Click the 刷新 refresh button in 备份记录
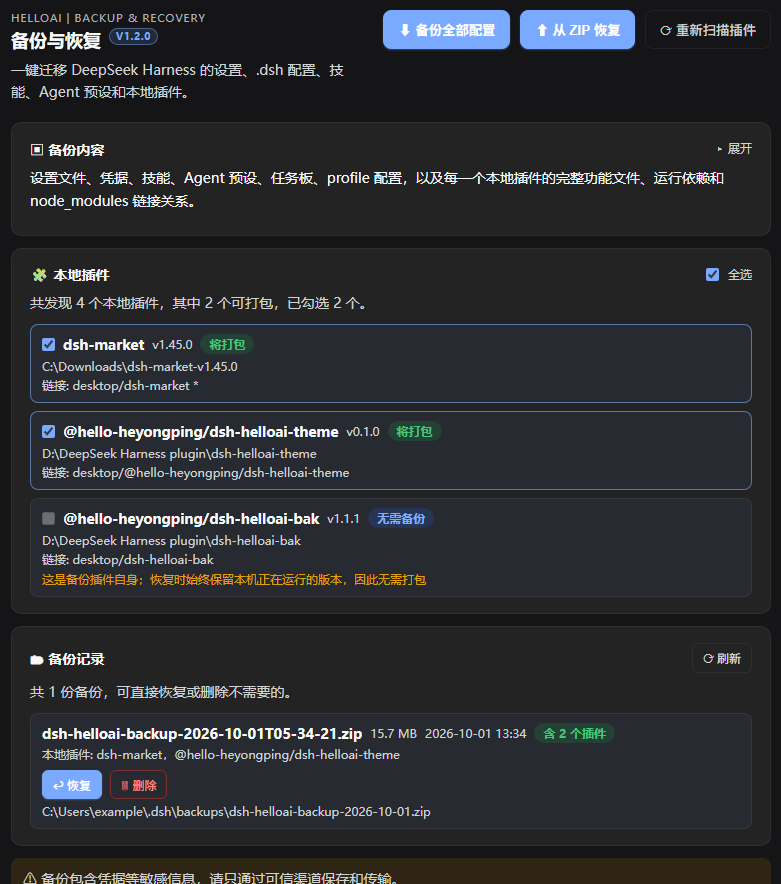 pos(722,658)
